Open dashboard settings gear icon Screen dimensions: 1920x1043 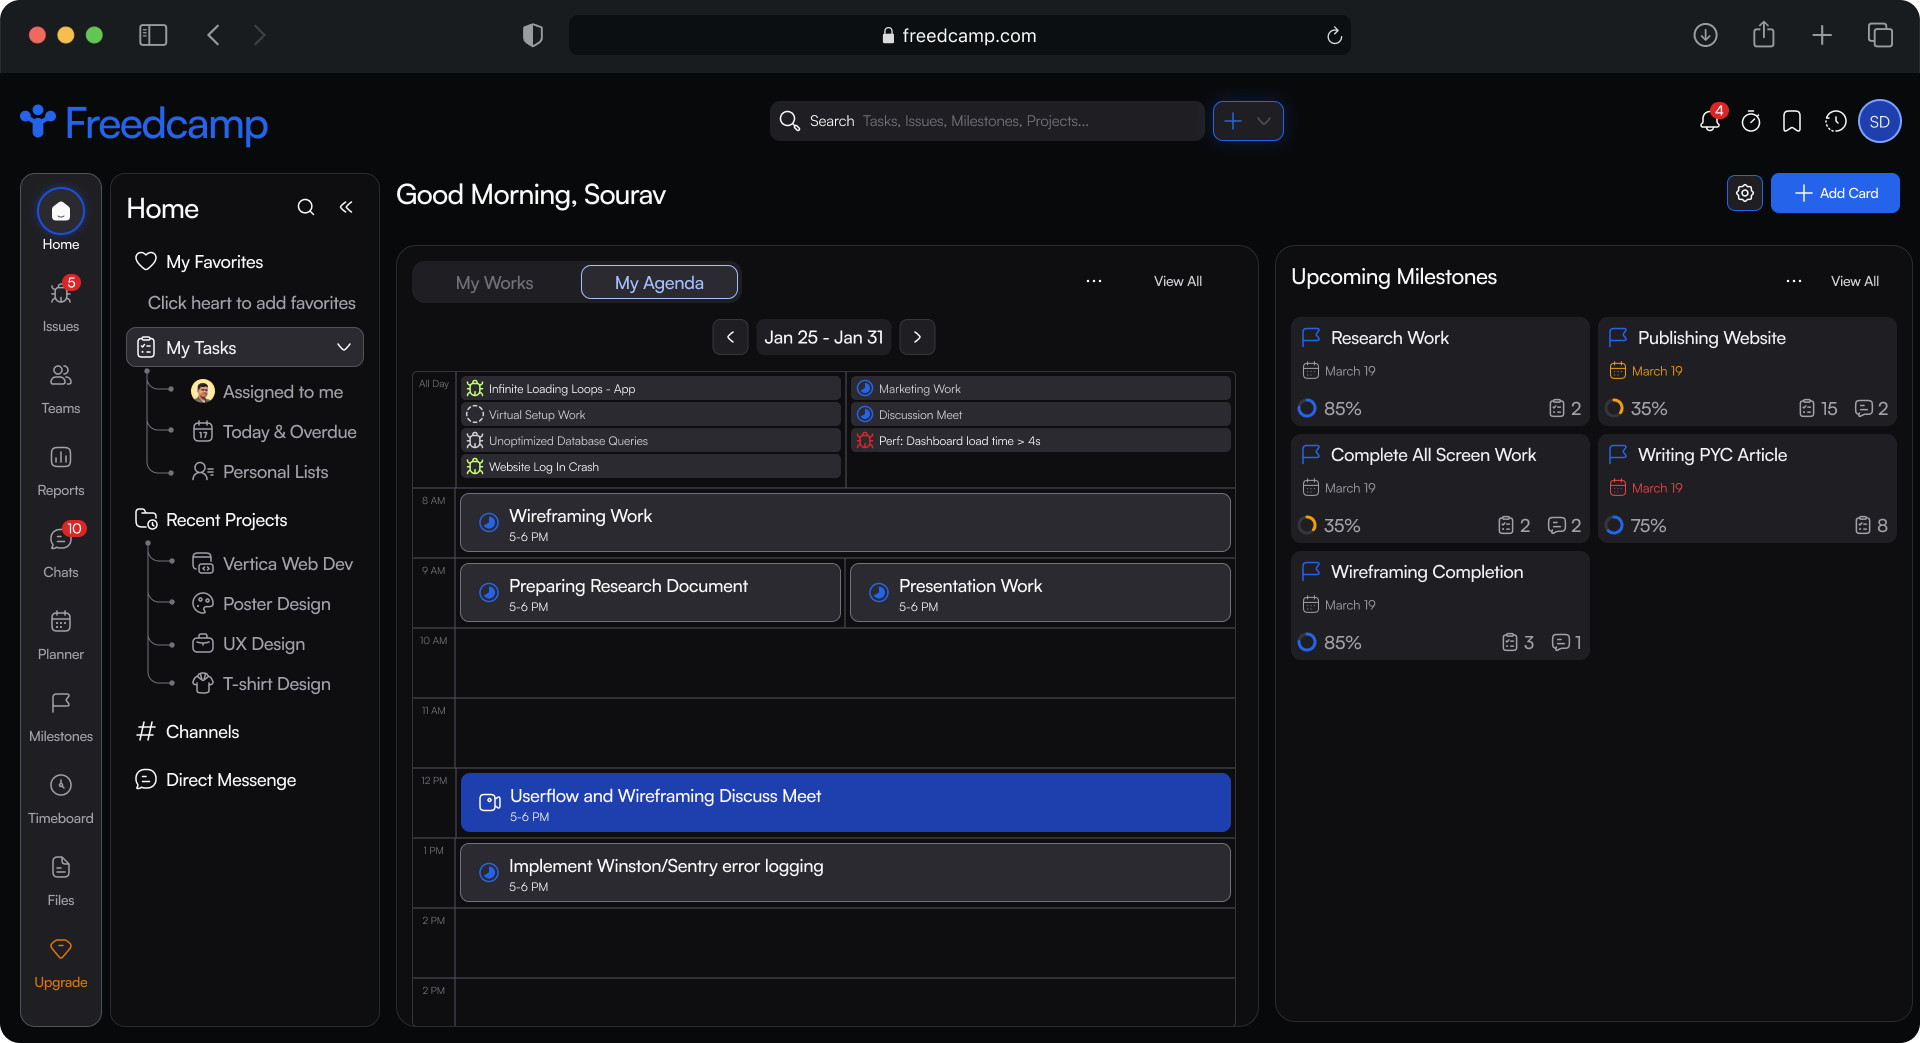tap(1745, 193)
